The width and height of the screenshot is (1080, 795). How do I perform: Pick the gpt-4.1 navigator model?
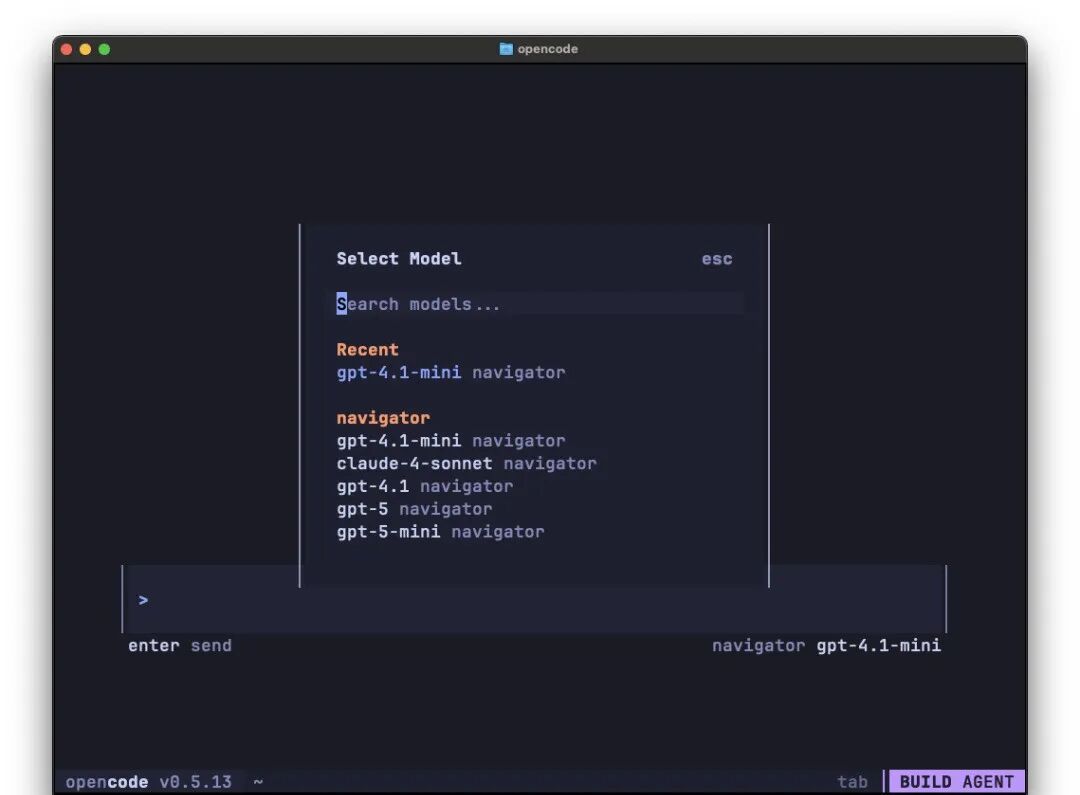click(424, 486)
